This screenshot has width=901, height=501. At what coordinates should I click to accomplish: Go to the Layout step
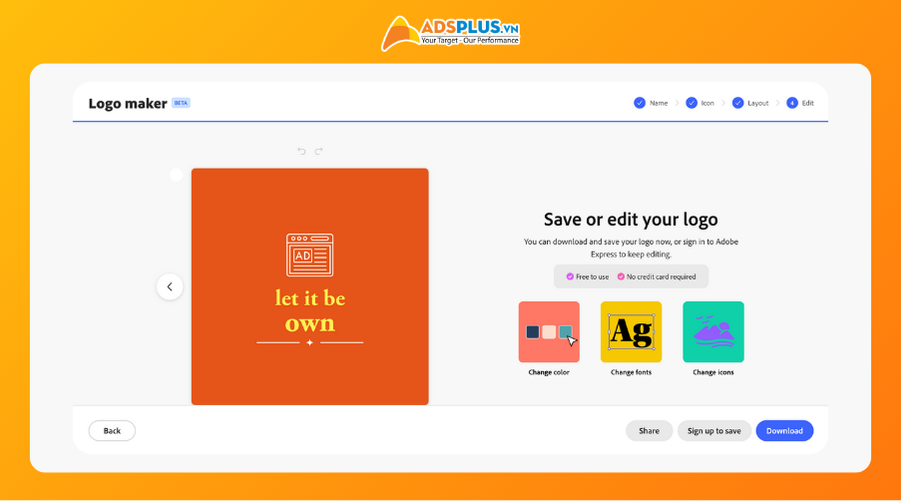750,103
